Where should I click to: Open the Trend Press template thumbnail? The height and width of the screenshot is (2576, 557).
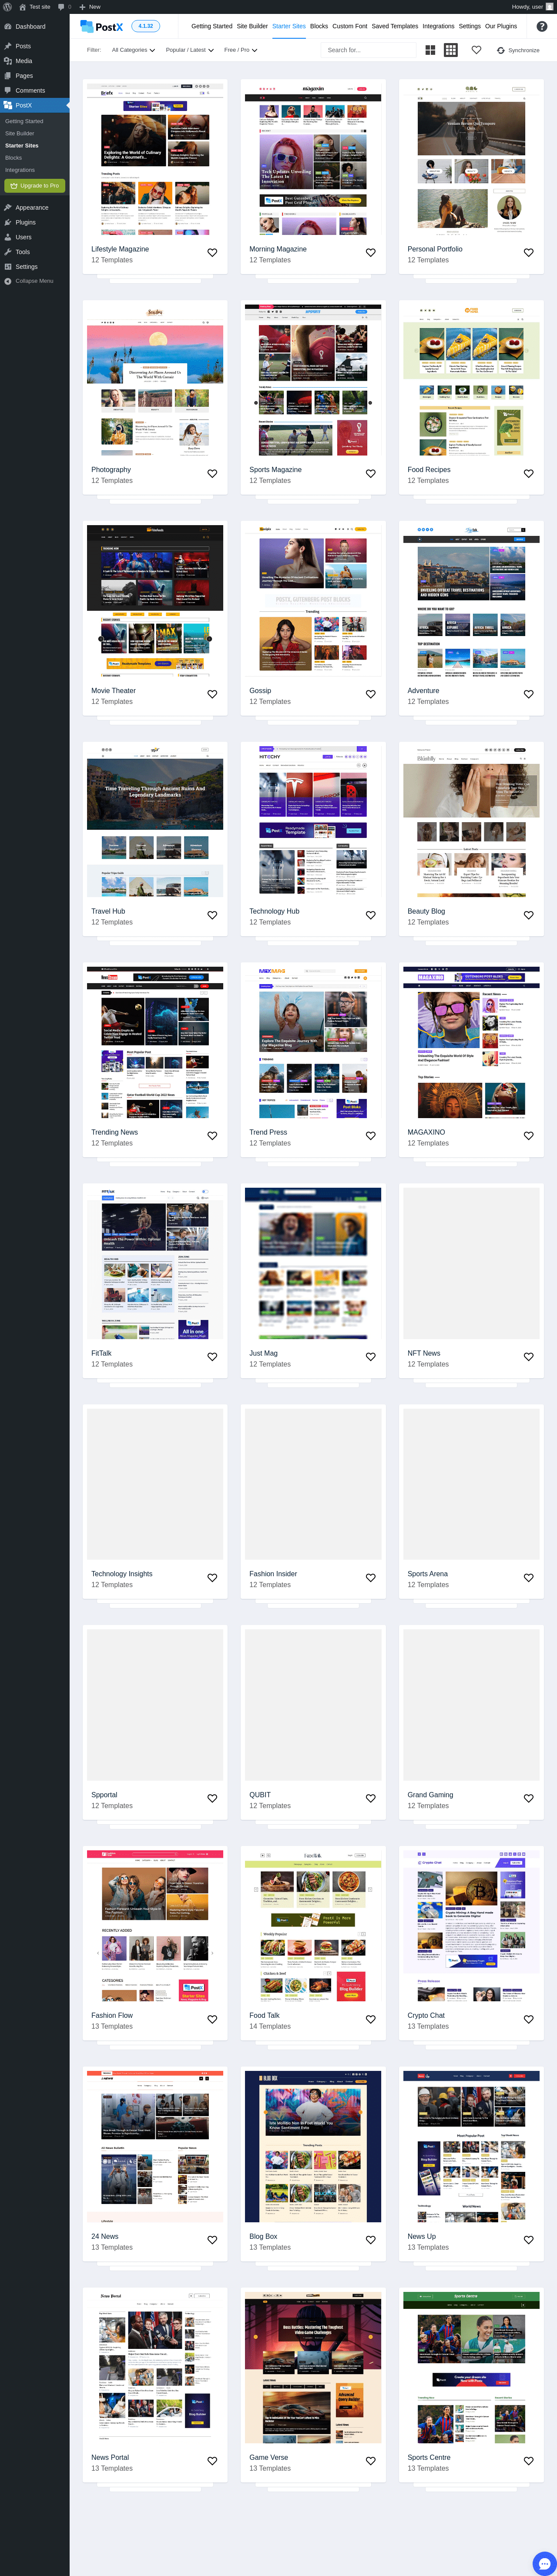[x=313, y=1042]
